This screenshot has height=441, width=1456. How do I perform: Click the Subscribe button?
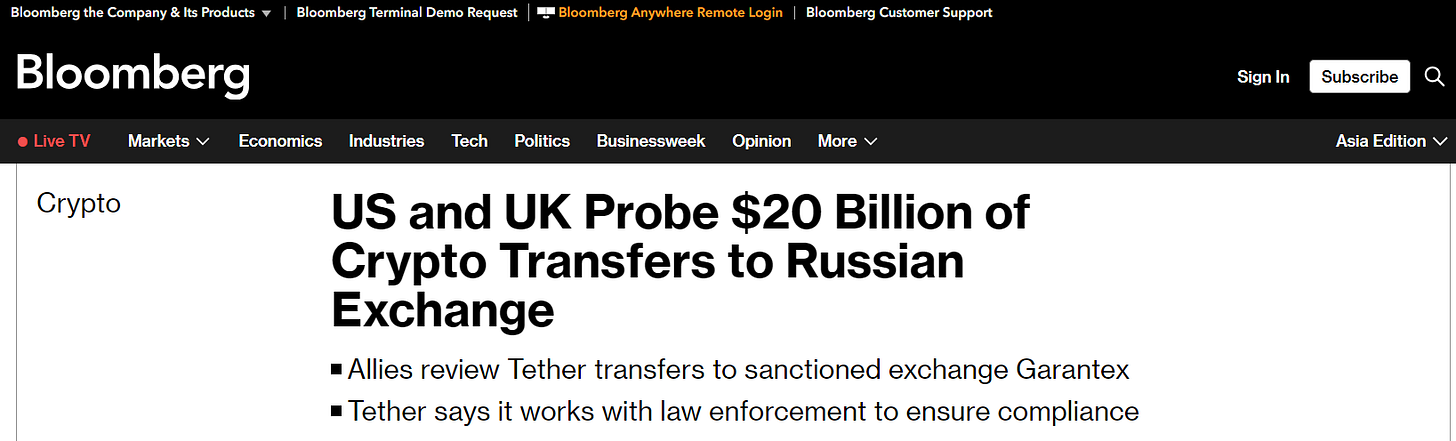coord(1359,77)
